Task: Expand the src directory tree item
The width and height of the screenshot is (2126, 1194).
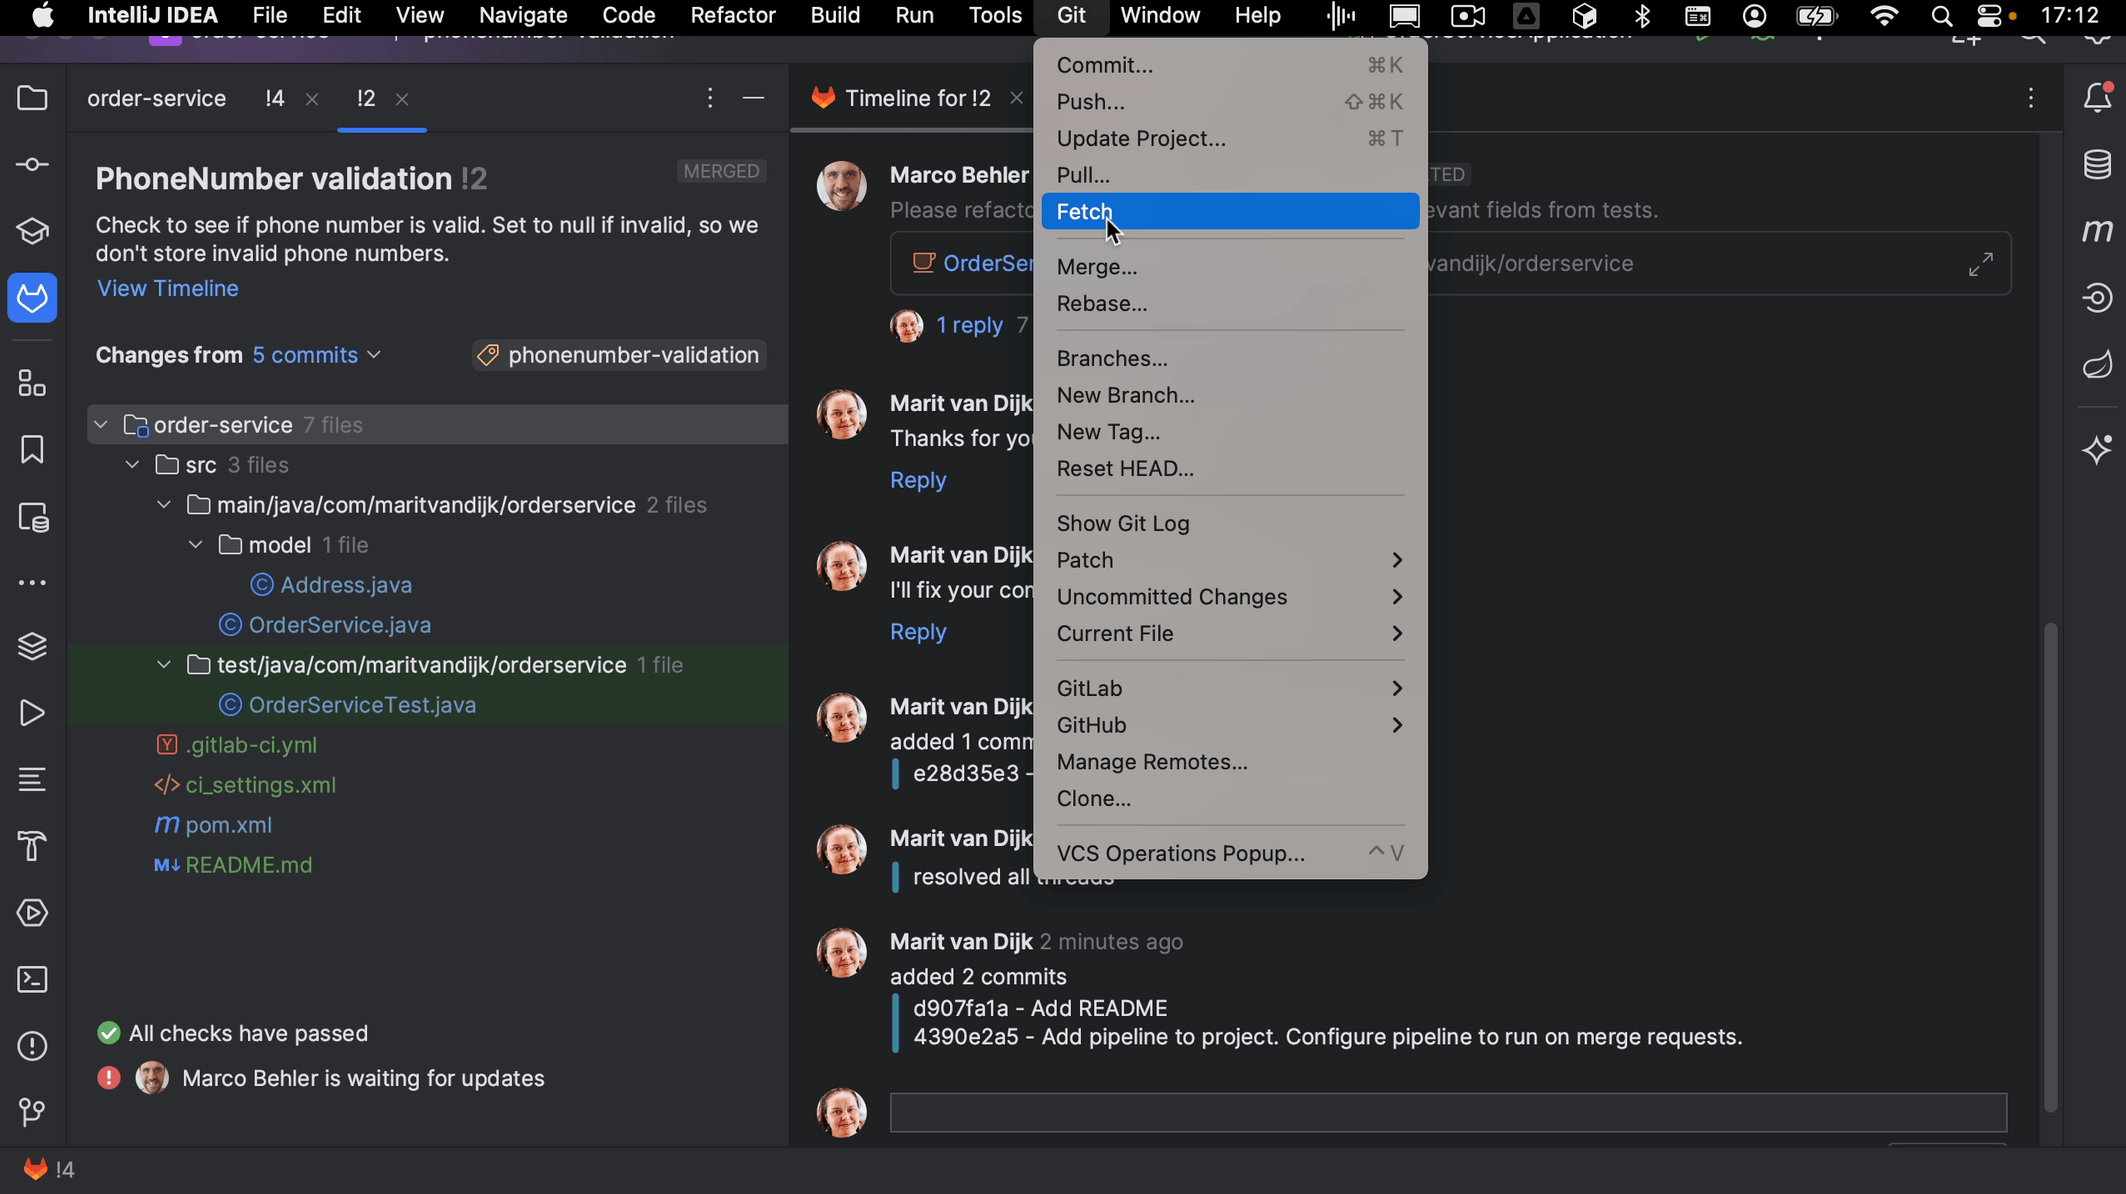Action: tap(131, 464)
